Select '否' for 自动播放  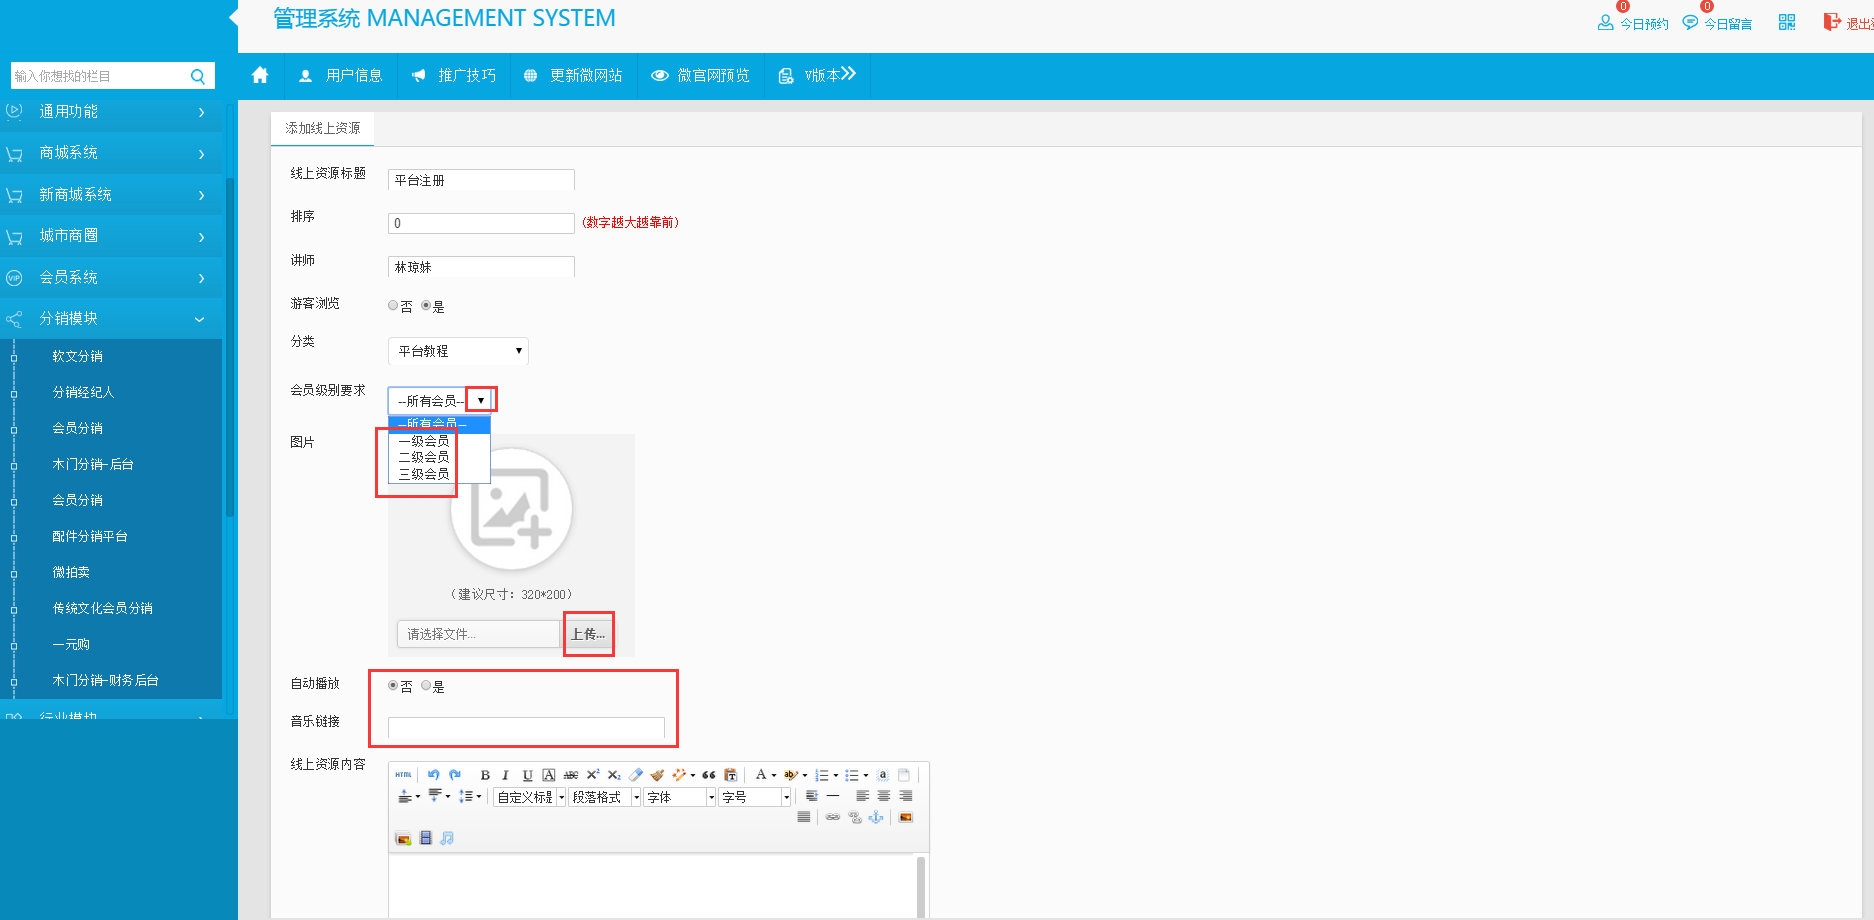pos(393,686)
